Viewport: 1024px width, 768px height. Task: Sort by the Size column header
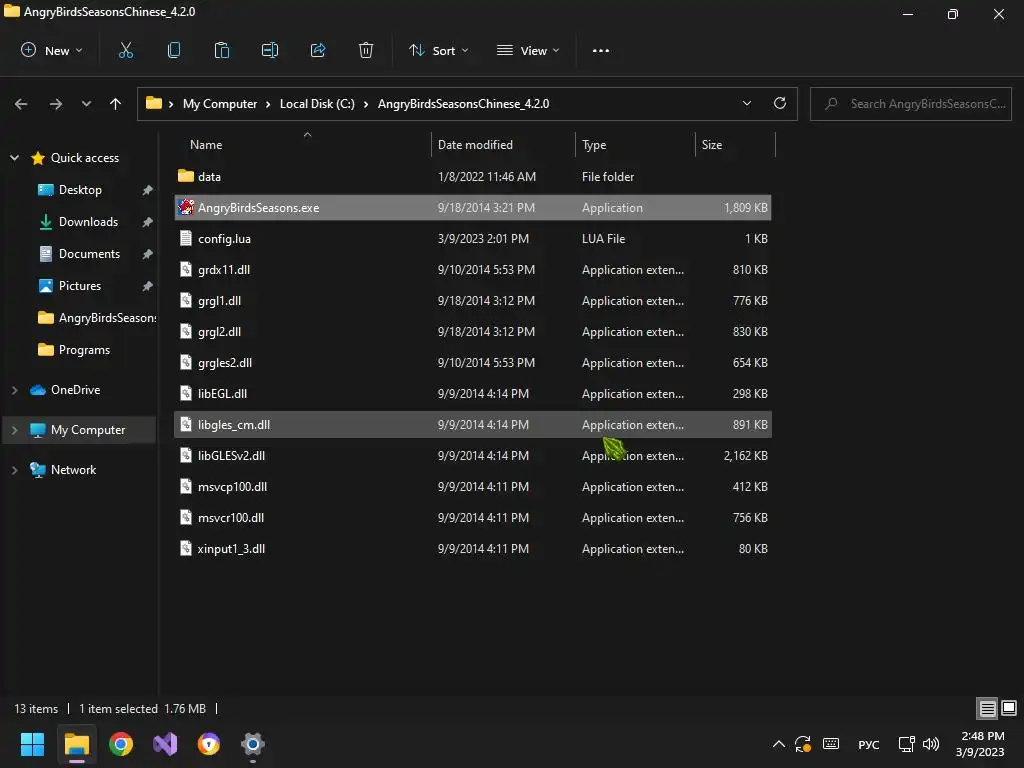coord(712,145)
